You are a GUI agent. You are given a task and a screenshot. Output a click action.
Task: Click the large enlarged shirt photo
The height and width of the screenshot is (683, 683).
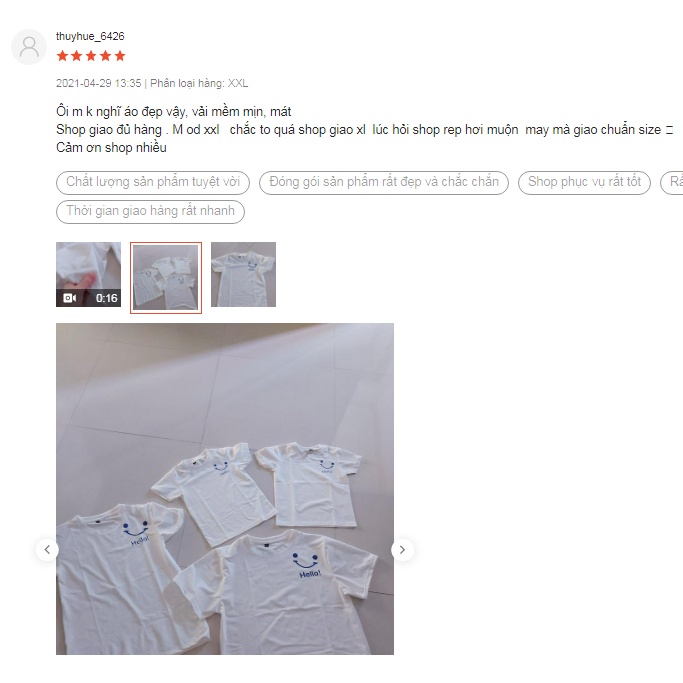point(225,489)
